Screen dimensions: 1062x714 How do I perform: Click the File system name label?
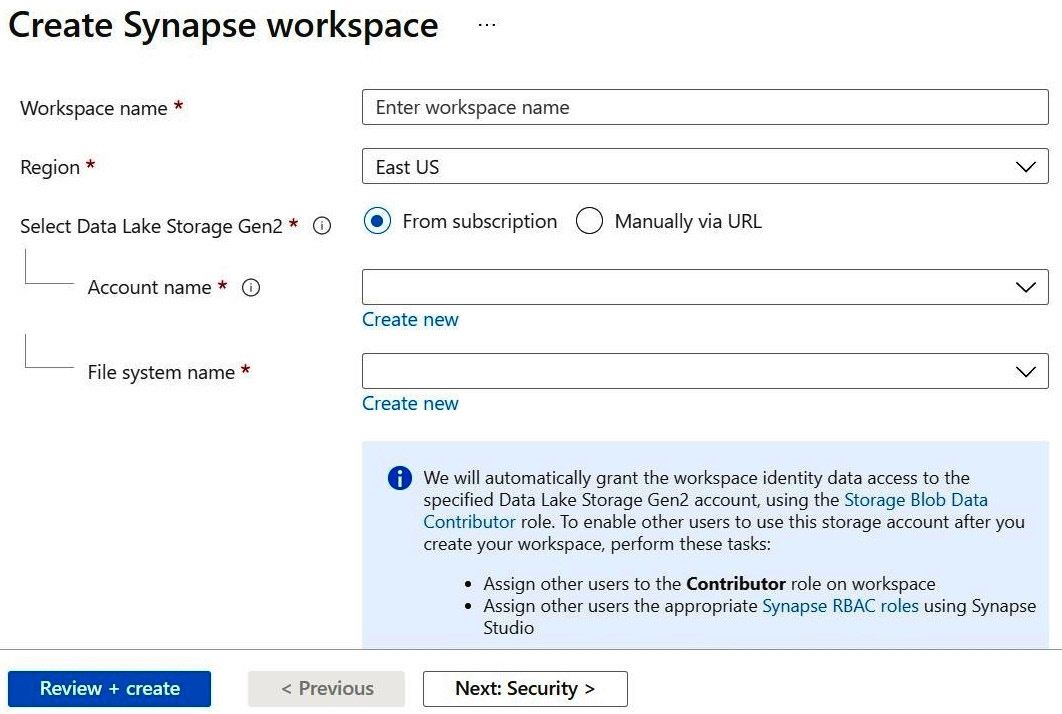tap(161, 372)
